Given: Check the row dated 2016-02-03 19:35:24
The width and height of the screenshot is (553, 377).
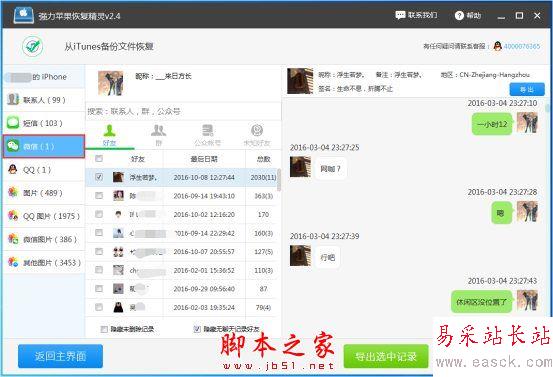Looking at the screenshot, I should pos(99,308).
